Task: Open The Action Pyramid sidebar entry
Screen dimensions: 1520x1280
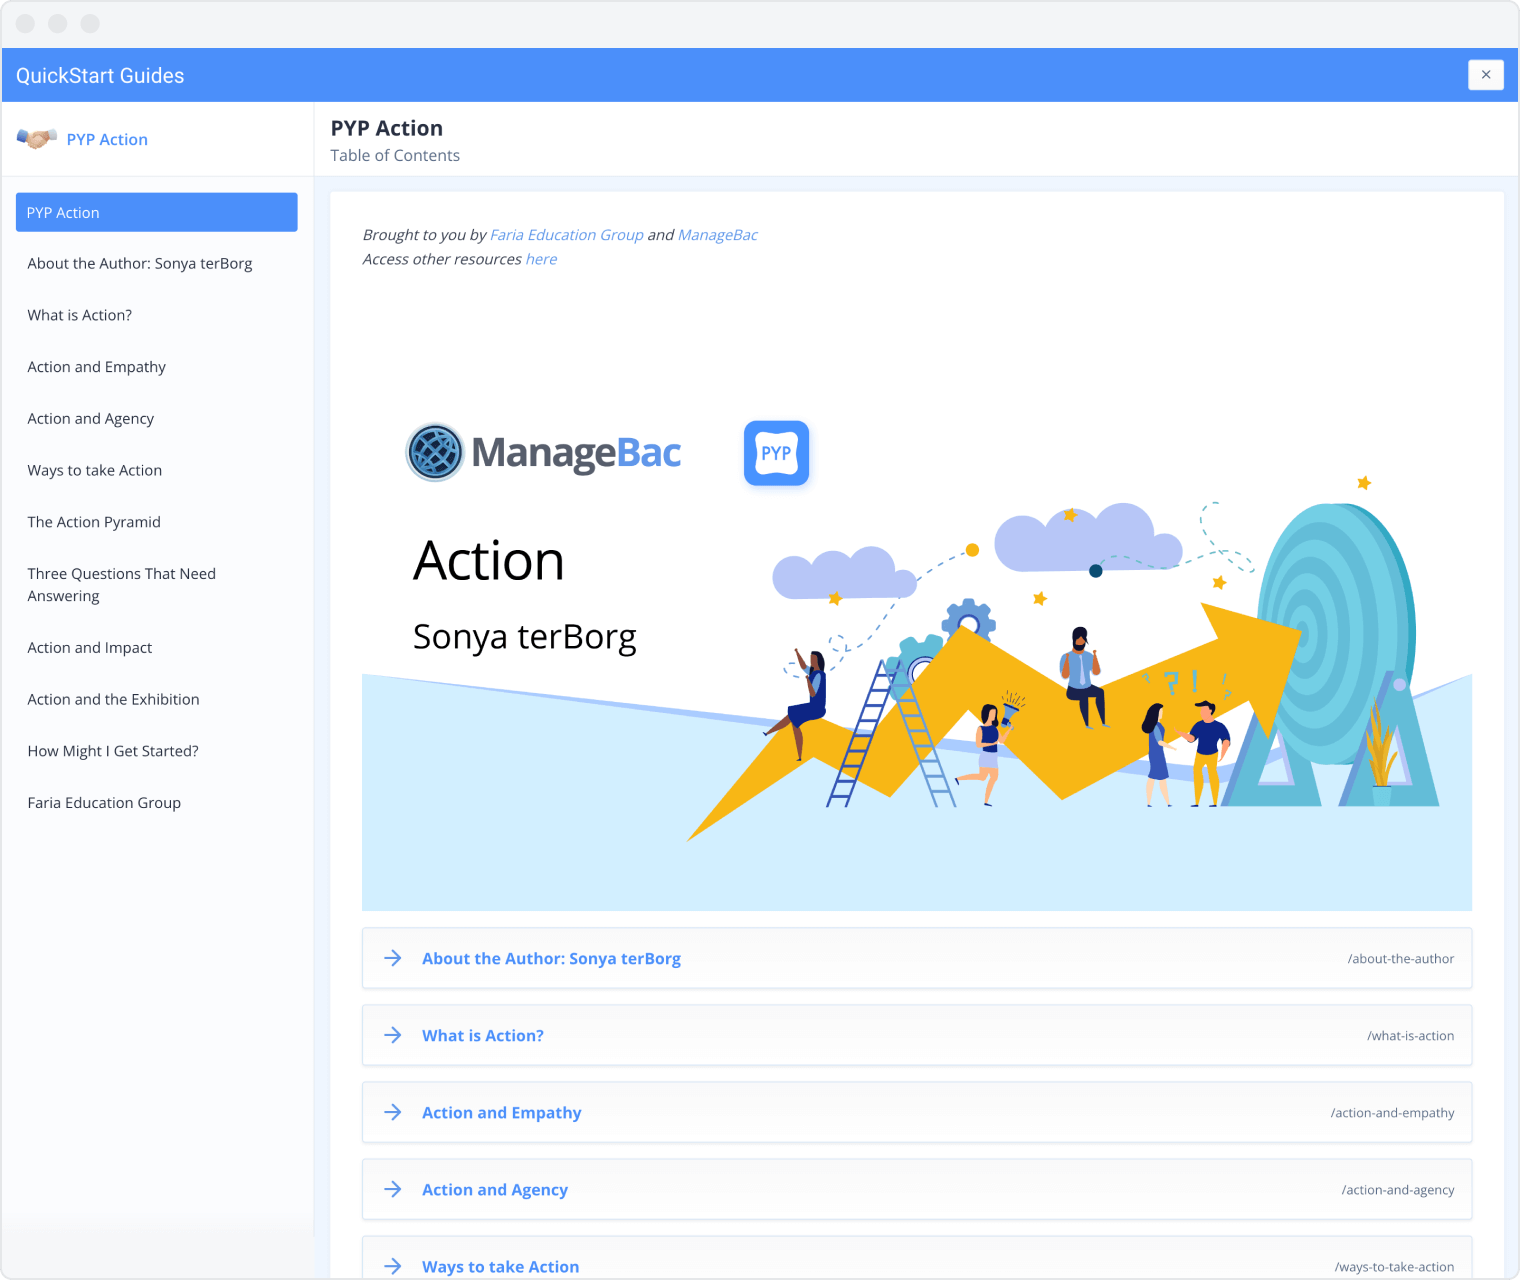Action: 94,522
